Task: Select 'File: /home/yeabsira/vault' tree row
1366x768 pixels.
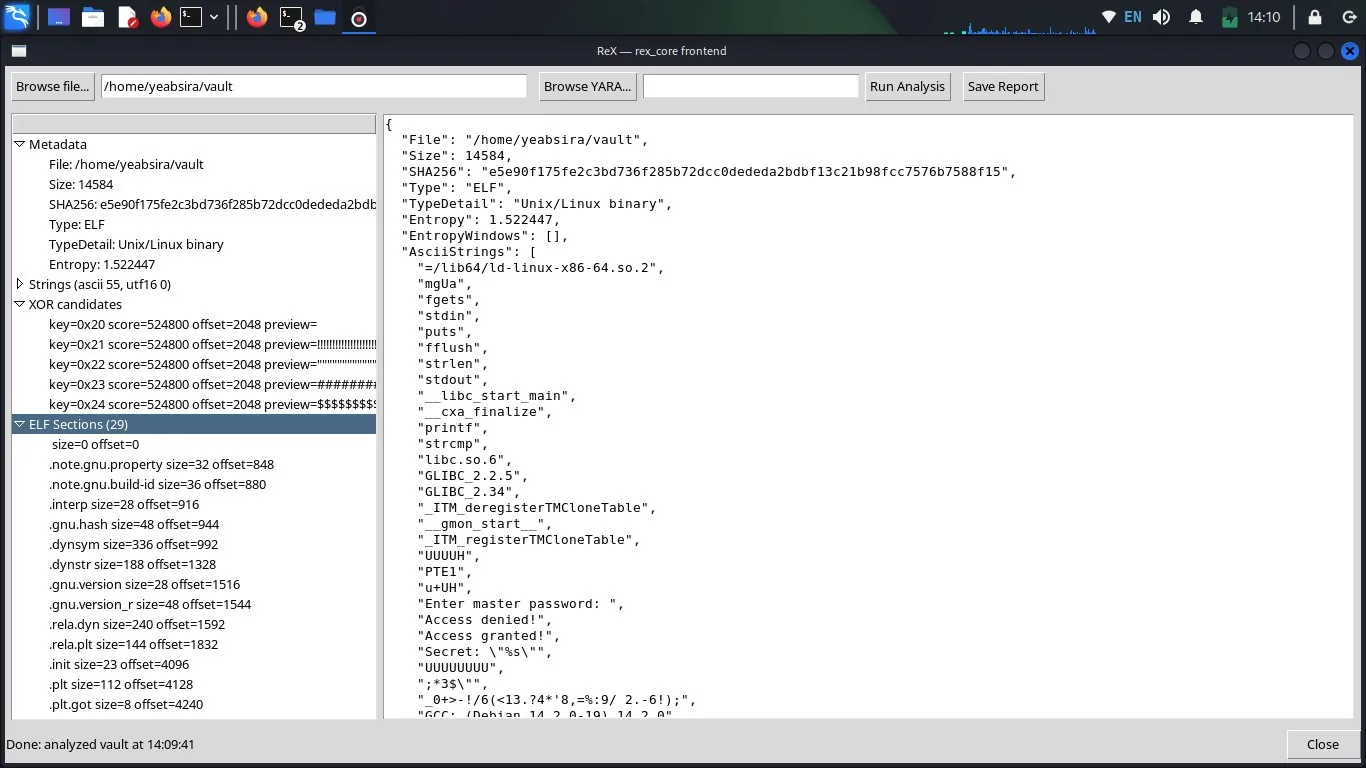Action: 194,164
